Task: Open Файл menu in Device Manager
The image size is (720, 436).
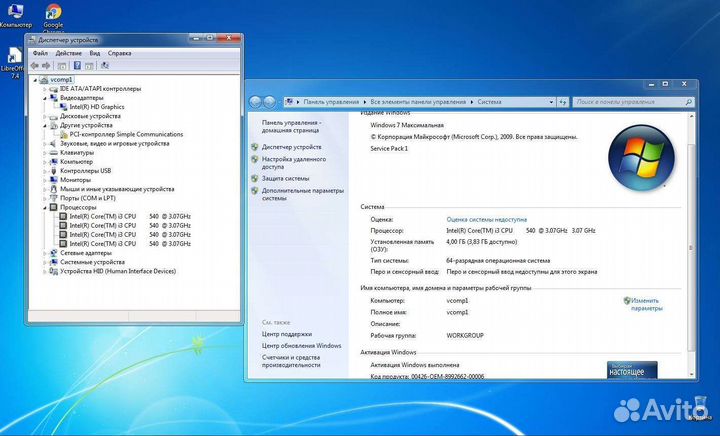Action: coord(40,53)
